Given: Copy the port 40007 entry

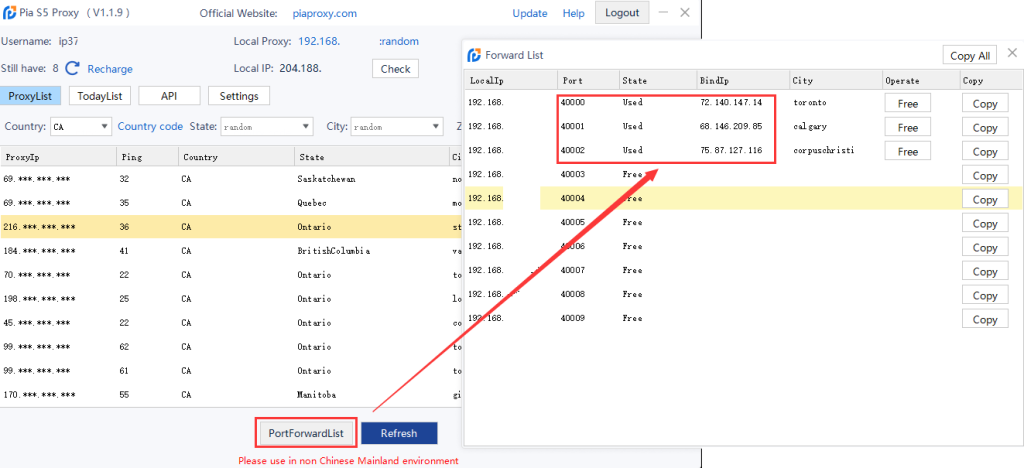Looking at the screenshot, I should pyautogui.click(x=985, y=272).
